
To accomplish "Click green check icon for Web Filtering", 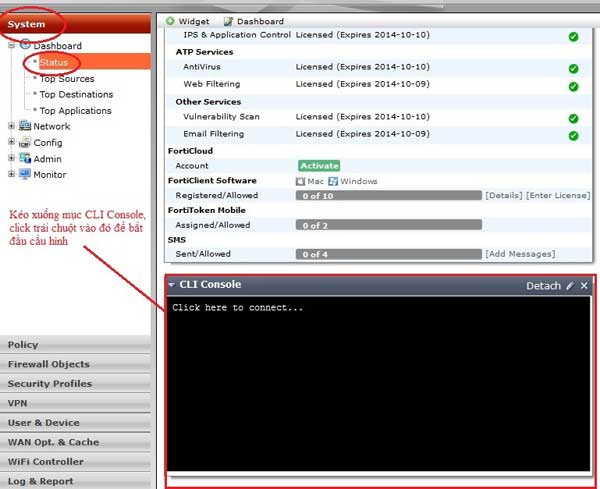I will (x=573, y=86).
